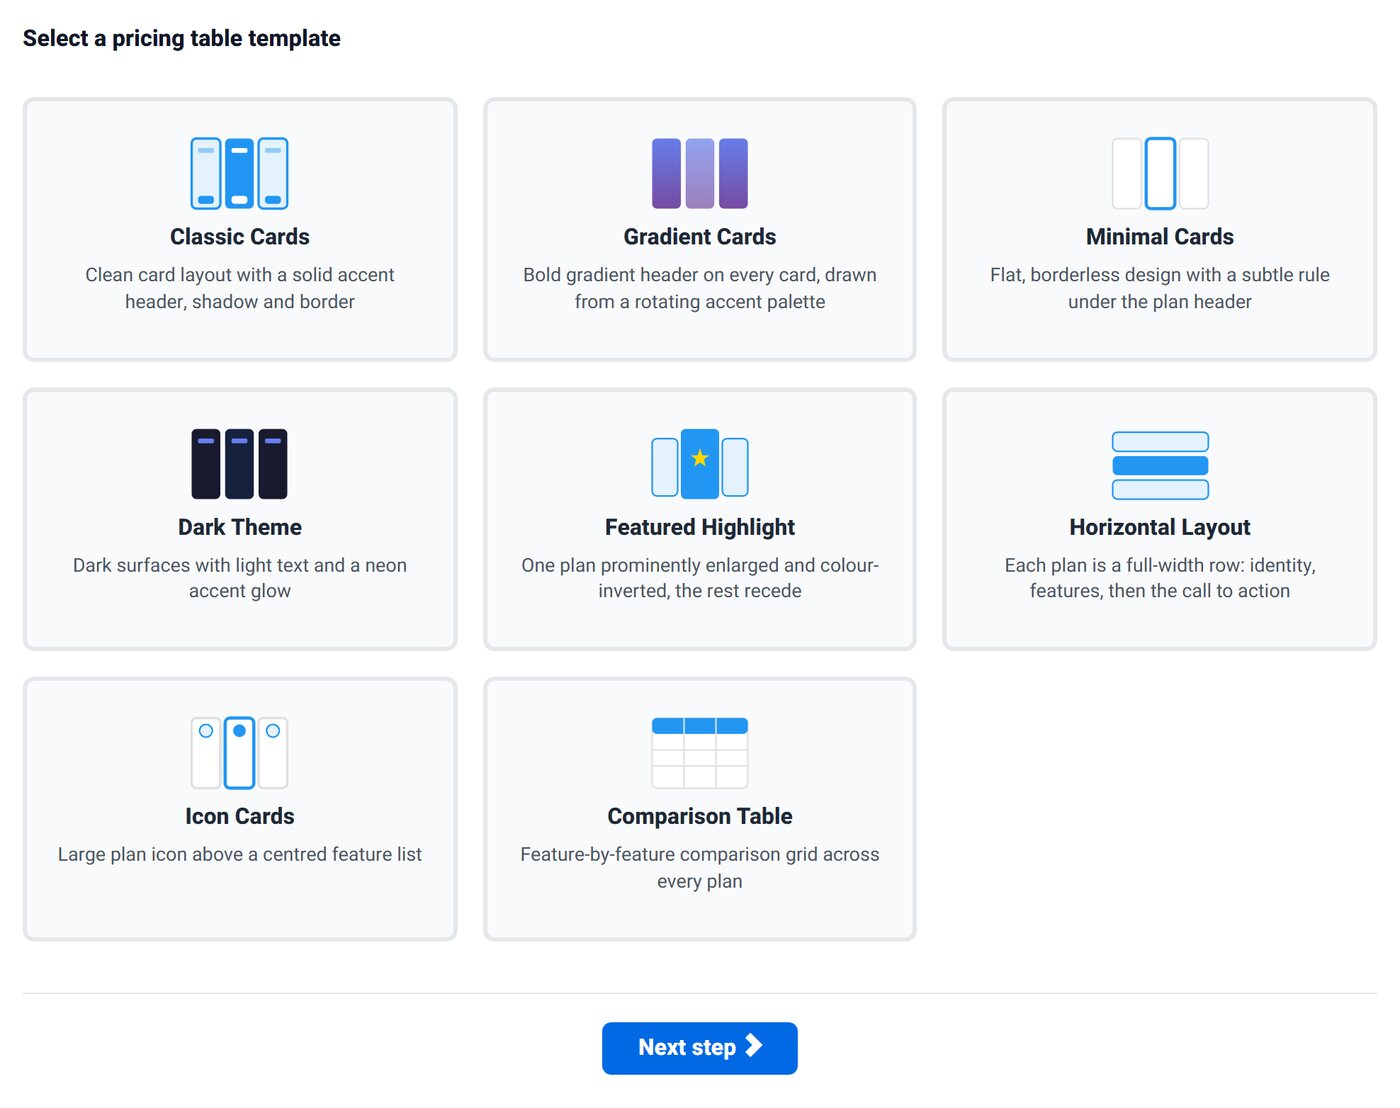This screenshot has width=1400, height=1108.
Task: Click the chevron arrow in Next step
Action: (754, 1046)
